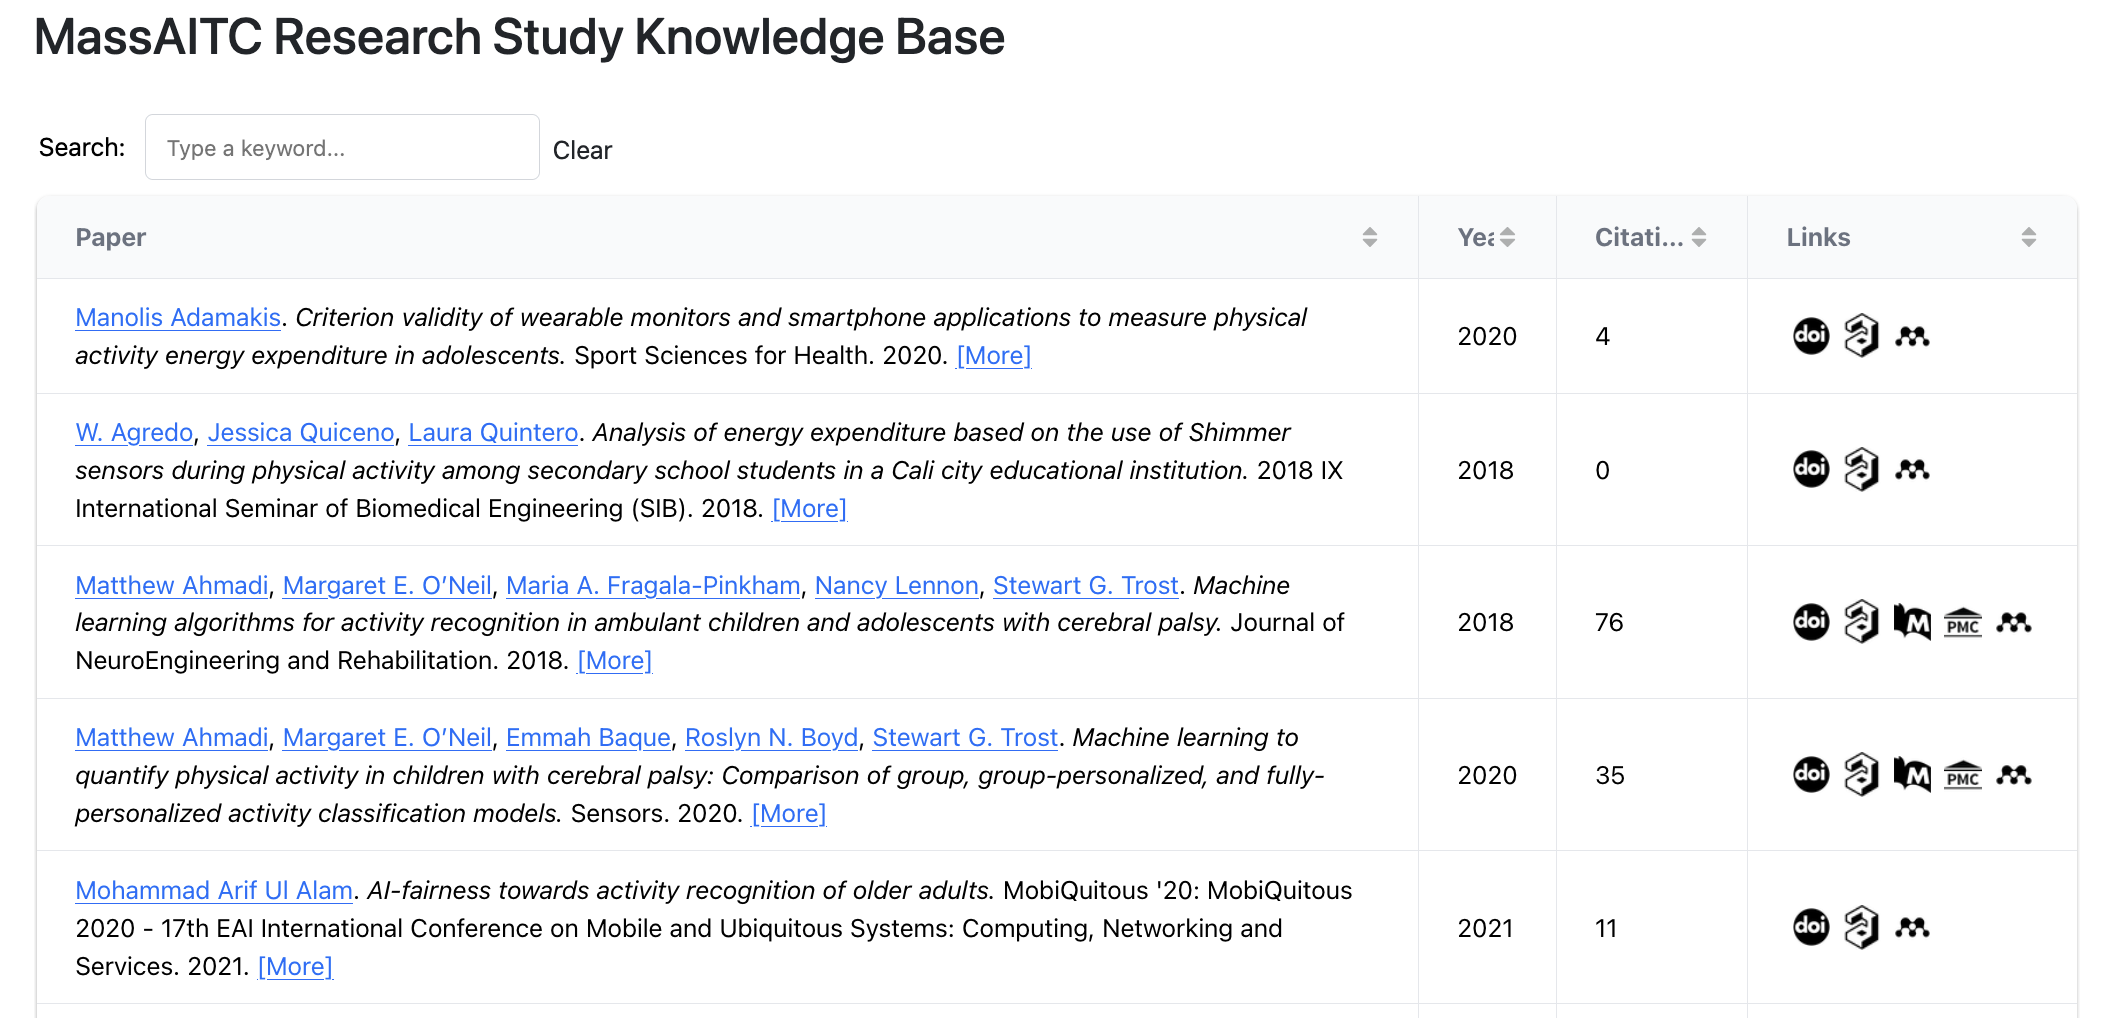Sort table by Links column arrows
Viewport: 2104px width, 1018px height.
(2029, 237)
